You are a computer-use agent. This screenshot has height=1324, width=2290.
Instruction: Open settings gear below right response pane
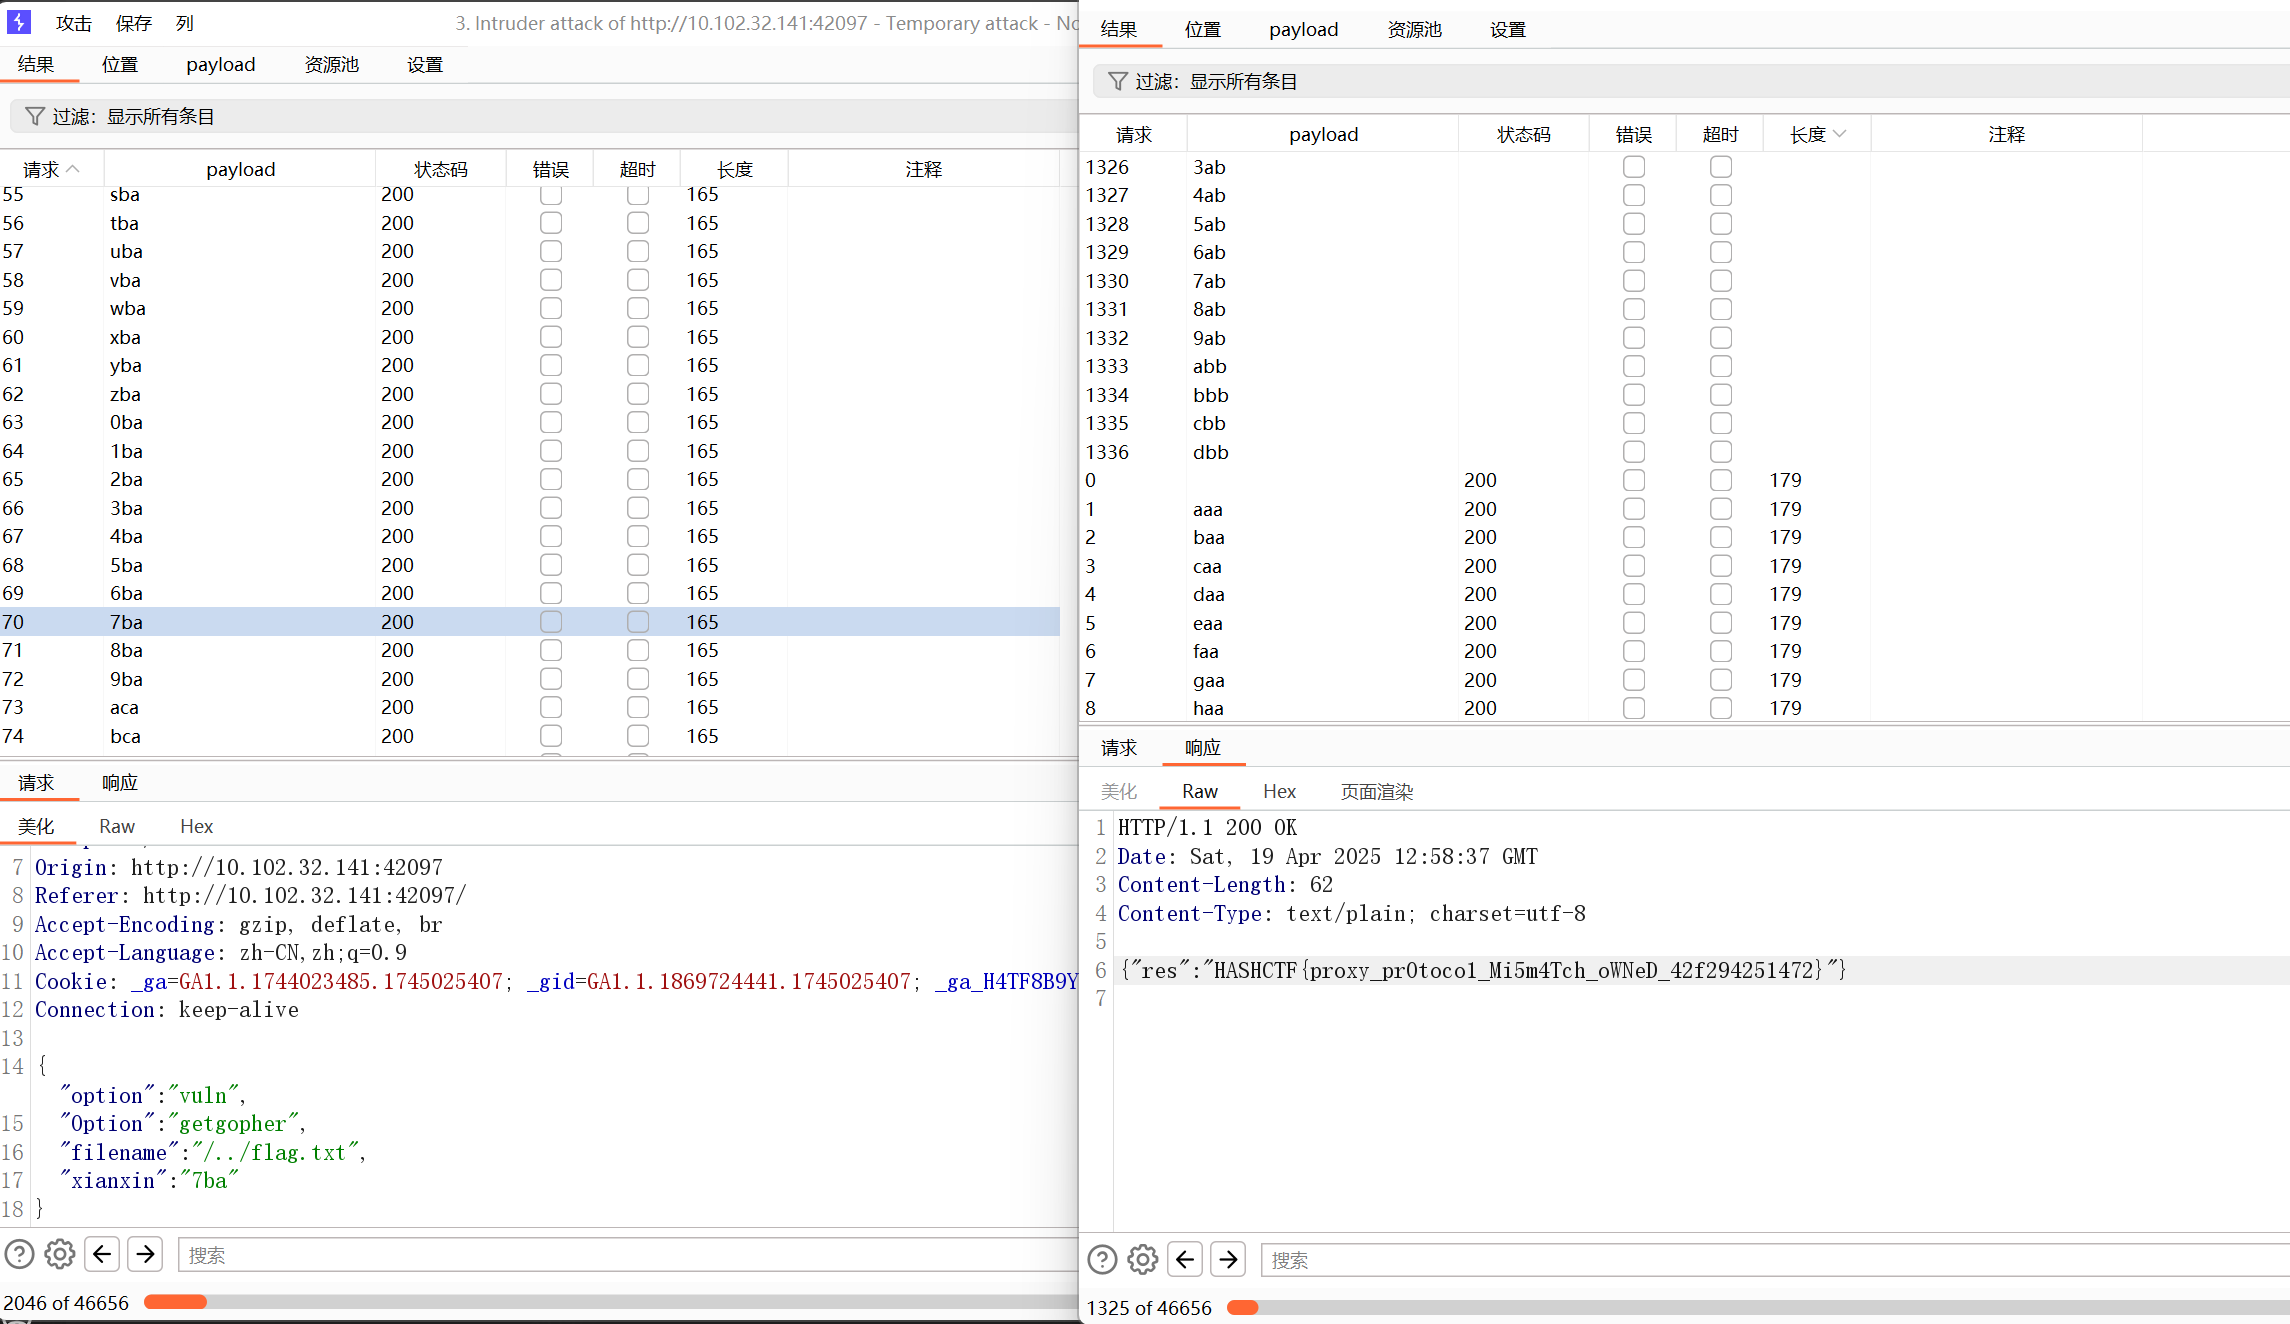(x=1143, y=1259)
